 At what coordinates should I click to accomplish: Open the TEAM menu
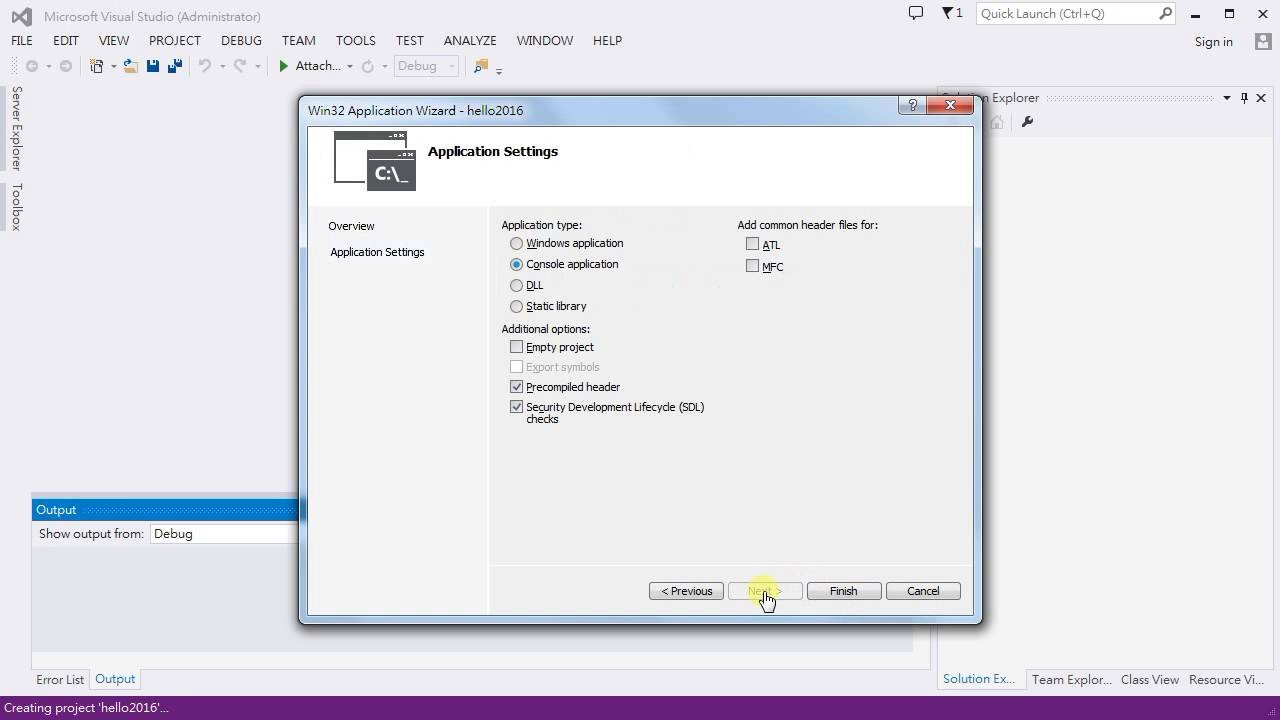pos(299,40)
